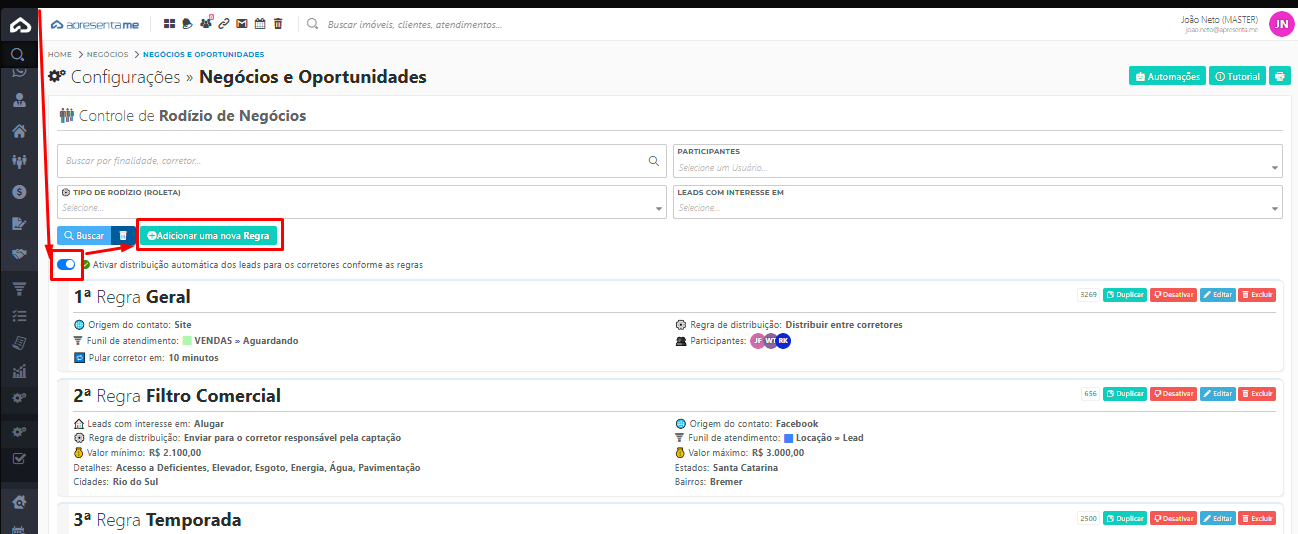1298x534 pixels.
Task: Expand the Tipo de Rodízio (Roleta) dropdown
Action: (x=362, y=207)
